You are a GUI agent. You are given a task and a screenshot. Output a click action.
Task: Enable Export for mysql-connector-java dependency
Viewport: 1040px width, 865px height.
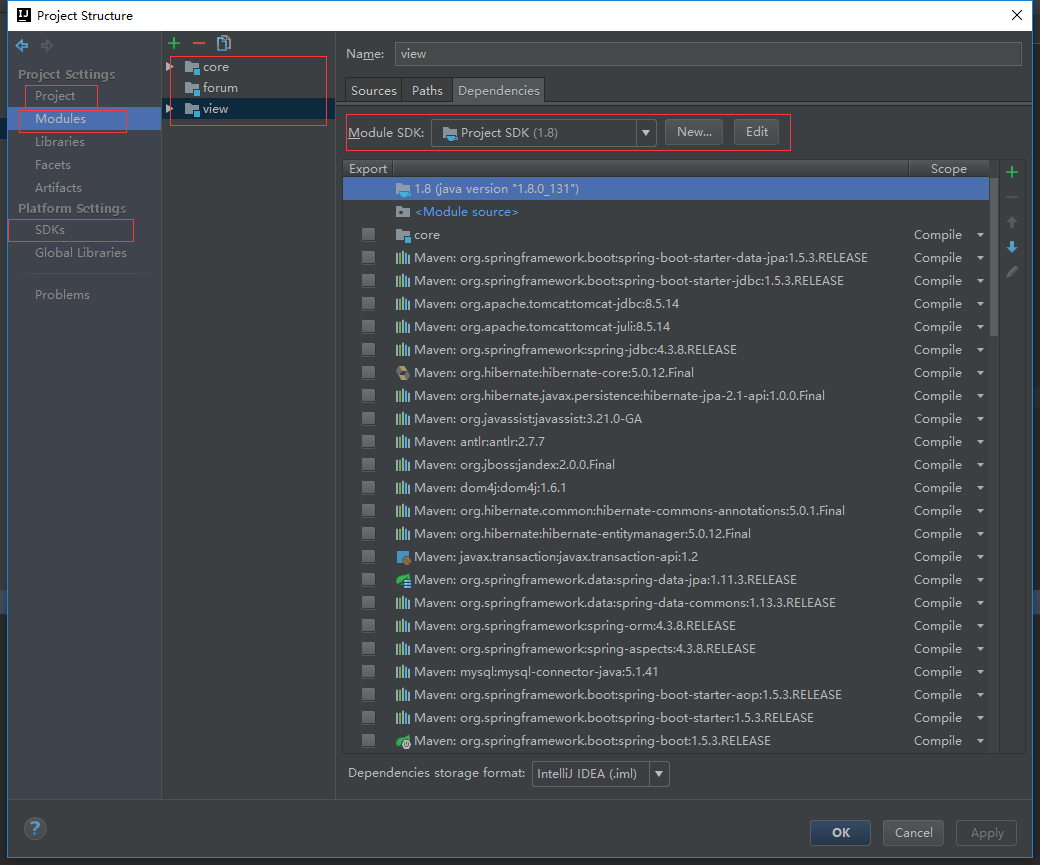[368, 671]
